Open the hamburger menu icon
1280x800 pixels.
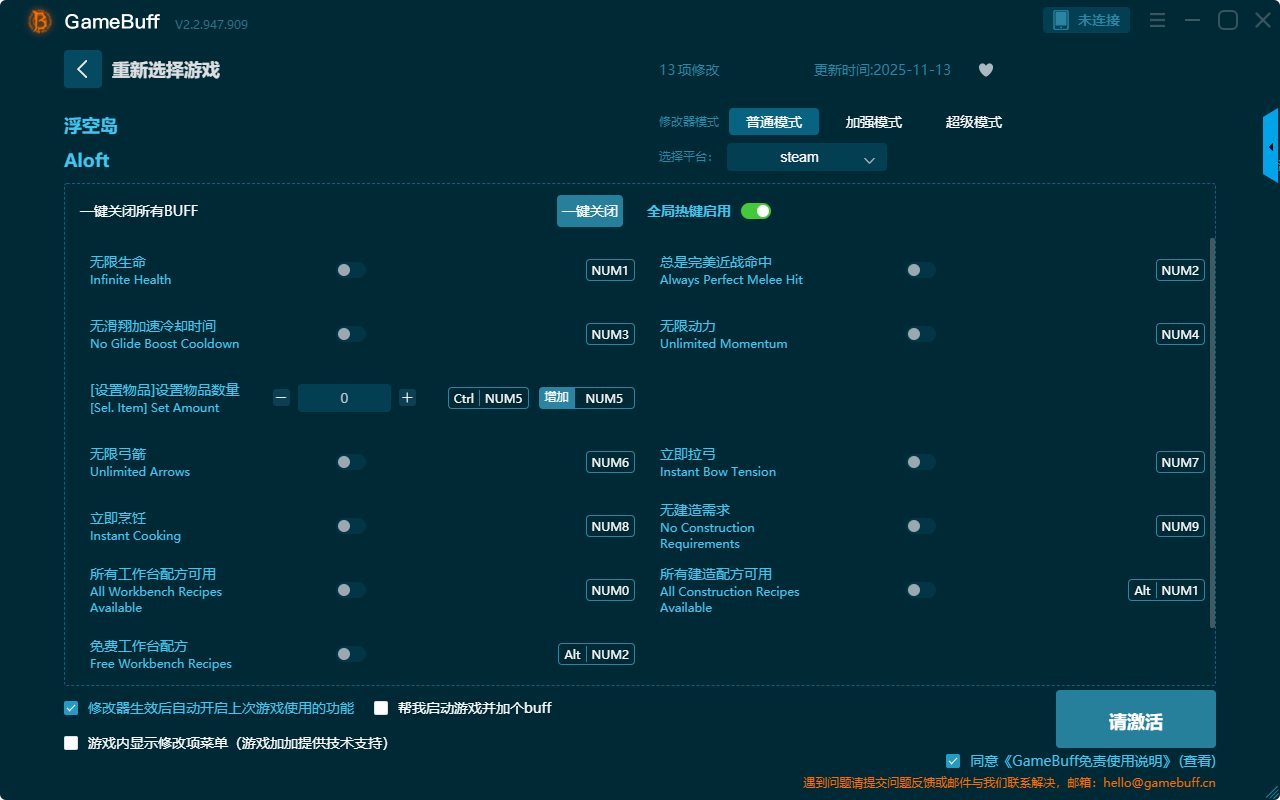tap(1157, 20)
